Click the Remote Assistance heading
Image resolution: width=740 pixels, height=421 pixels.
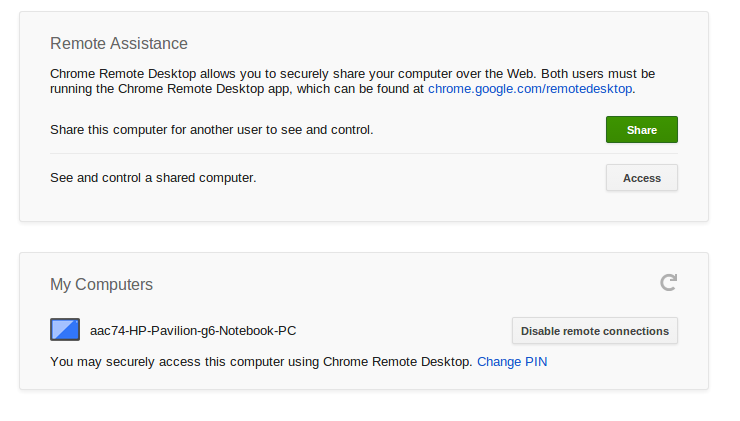point(119,43)
